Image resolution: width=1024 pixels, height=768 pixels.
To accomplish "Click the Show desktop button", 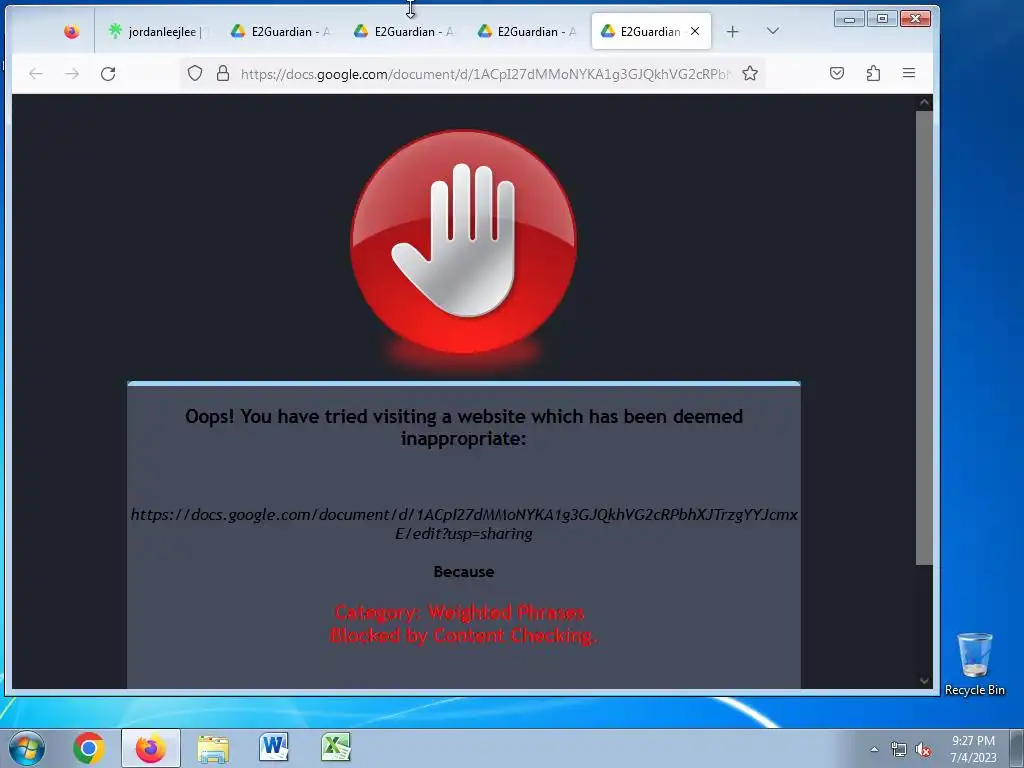I will pos(1017,748).
